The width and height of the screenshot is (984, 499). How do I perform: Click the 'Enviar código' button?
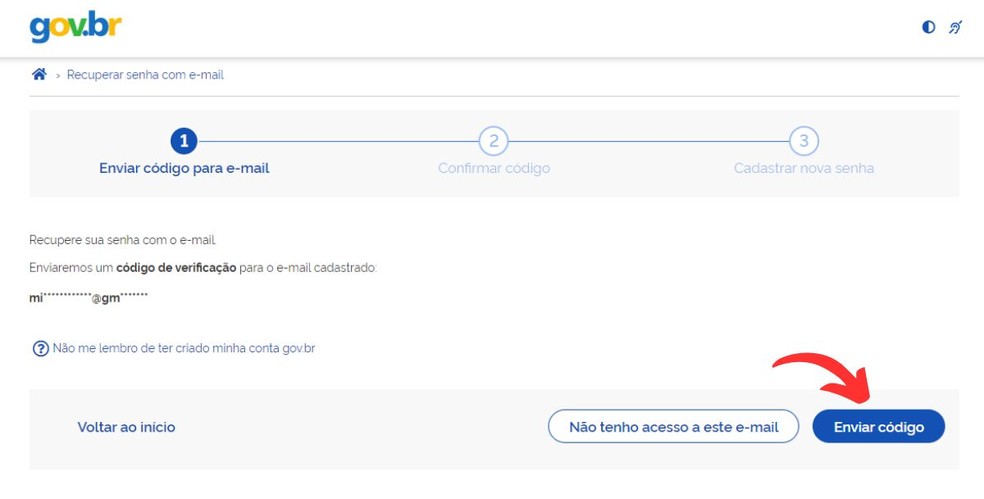point(879,427)
